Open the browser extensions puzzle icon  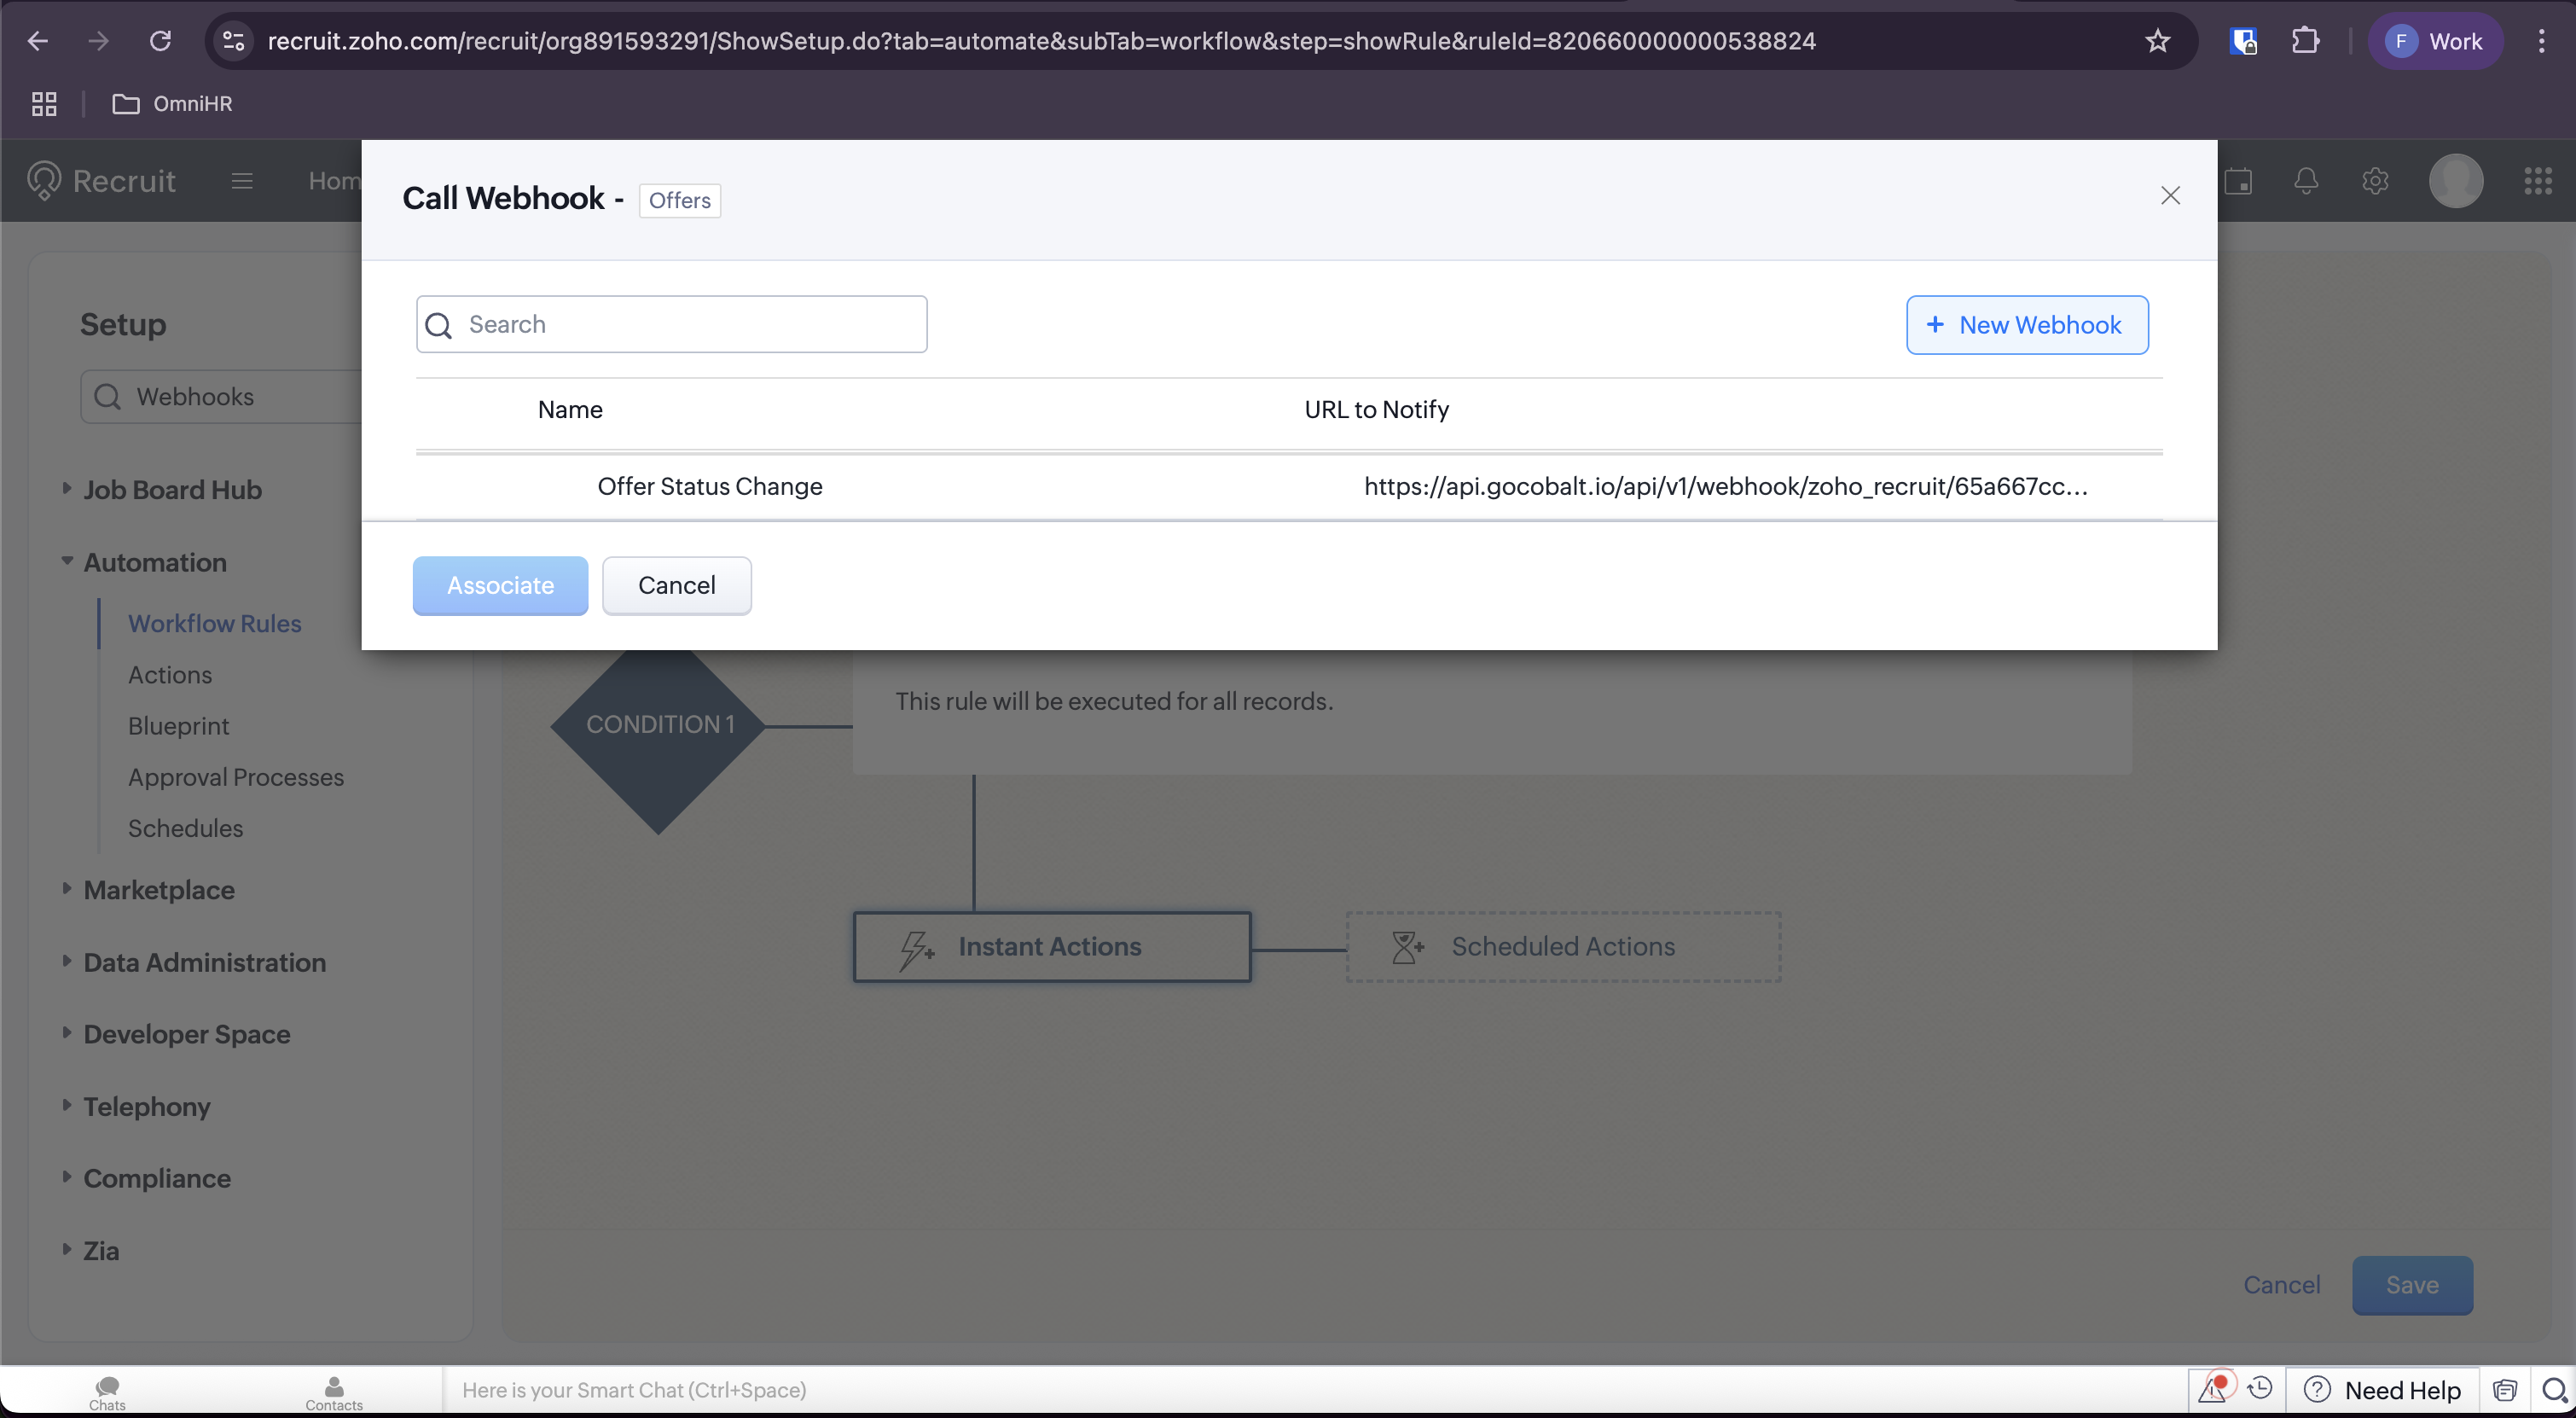pyautogui.click(x=2304, y=41)
